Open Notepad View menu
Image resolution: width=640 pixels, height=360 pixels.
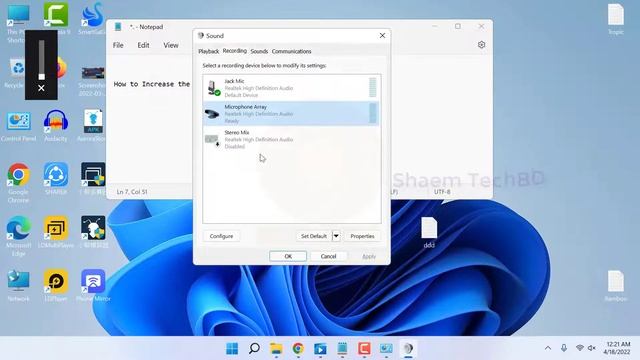coord(171,45)
